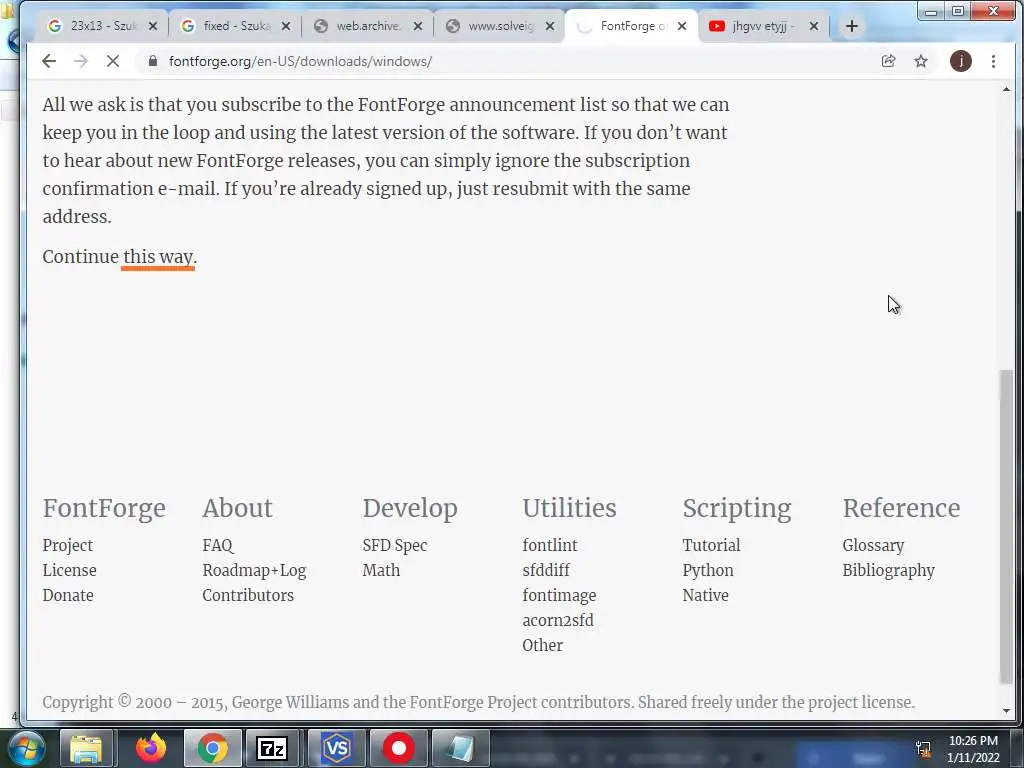This screenshot has height=768, width=1024.
Task: Open the fontlint utility link
Action: pos(550,545)
